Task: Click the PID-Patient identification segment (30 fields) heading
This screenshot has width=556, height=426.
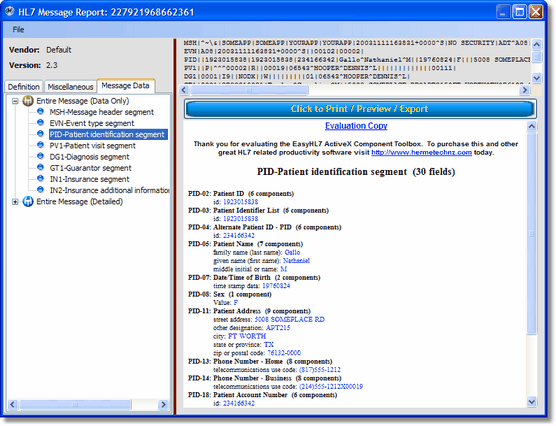Action: [x=356, y=172]
